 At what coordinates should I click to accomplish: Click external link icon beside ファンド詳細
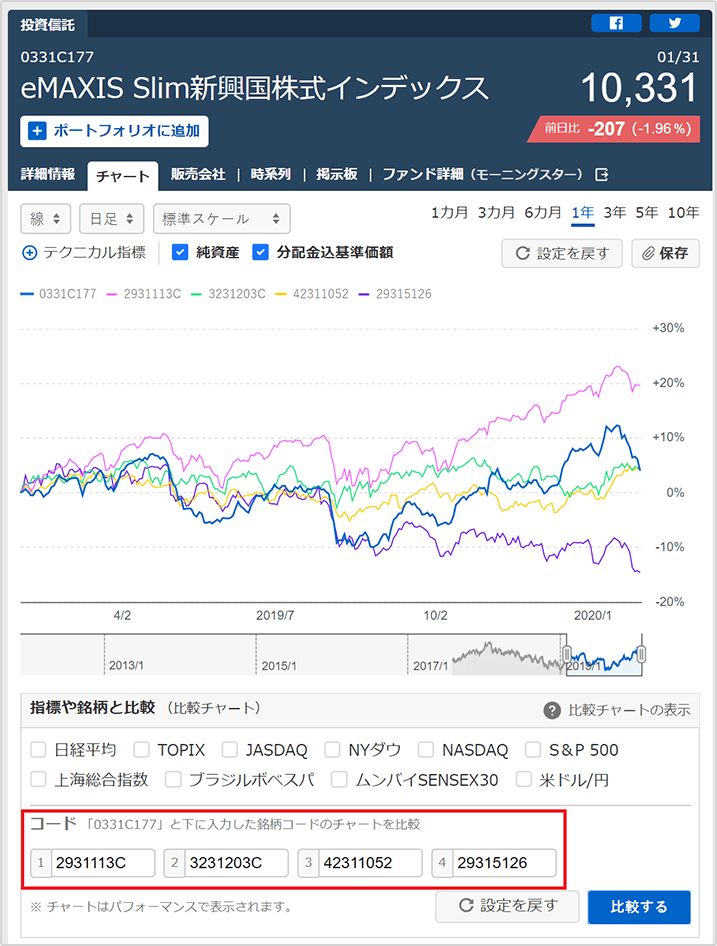[602, 174]
